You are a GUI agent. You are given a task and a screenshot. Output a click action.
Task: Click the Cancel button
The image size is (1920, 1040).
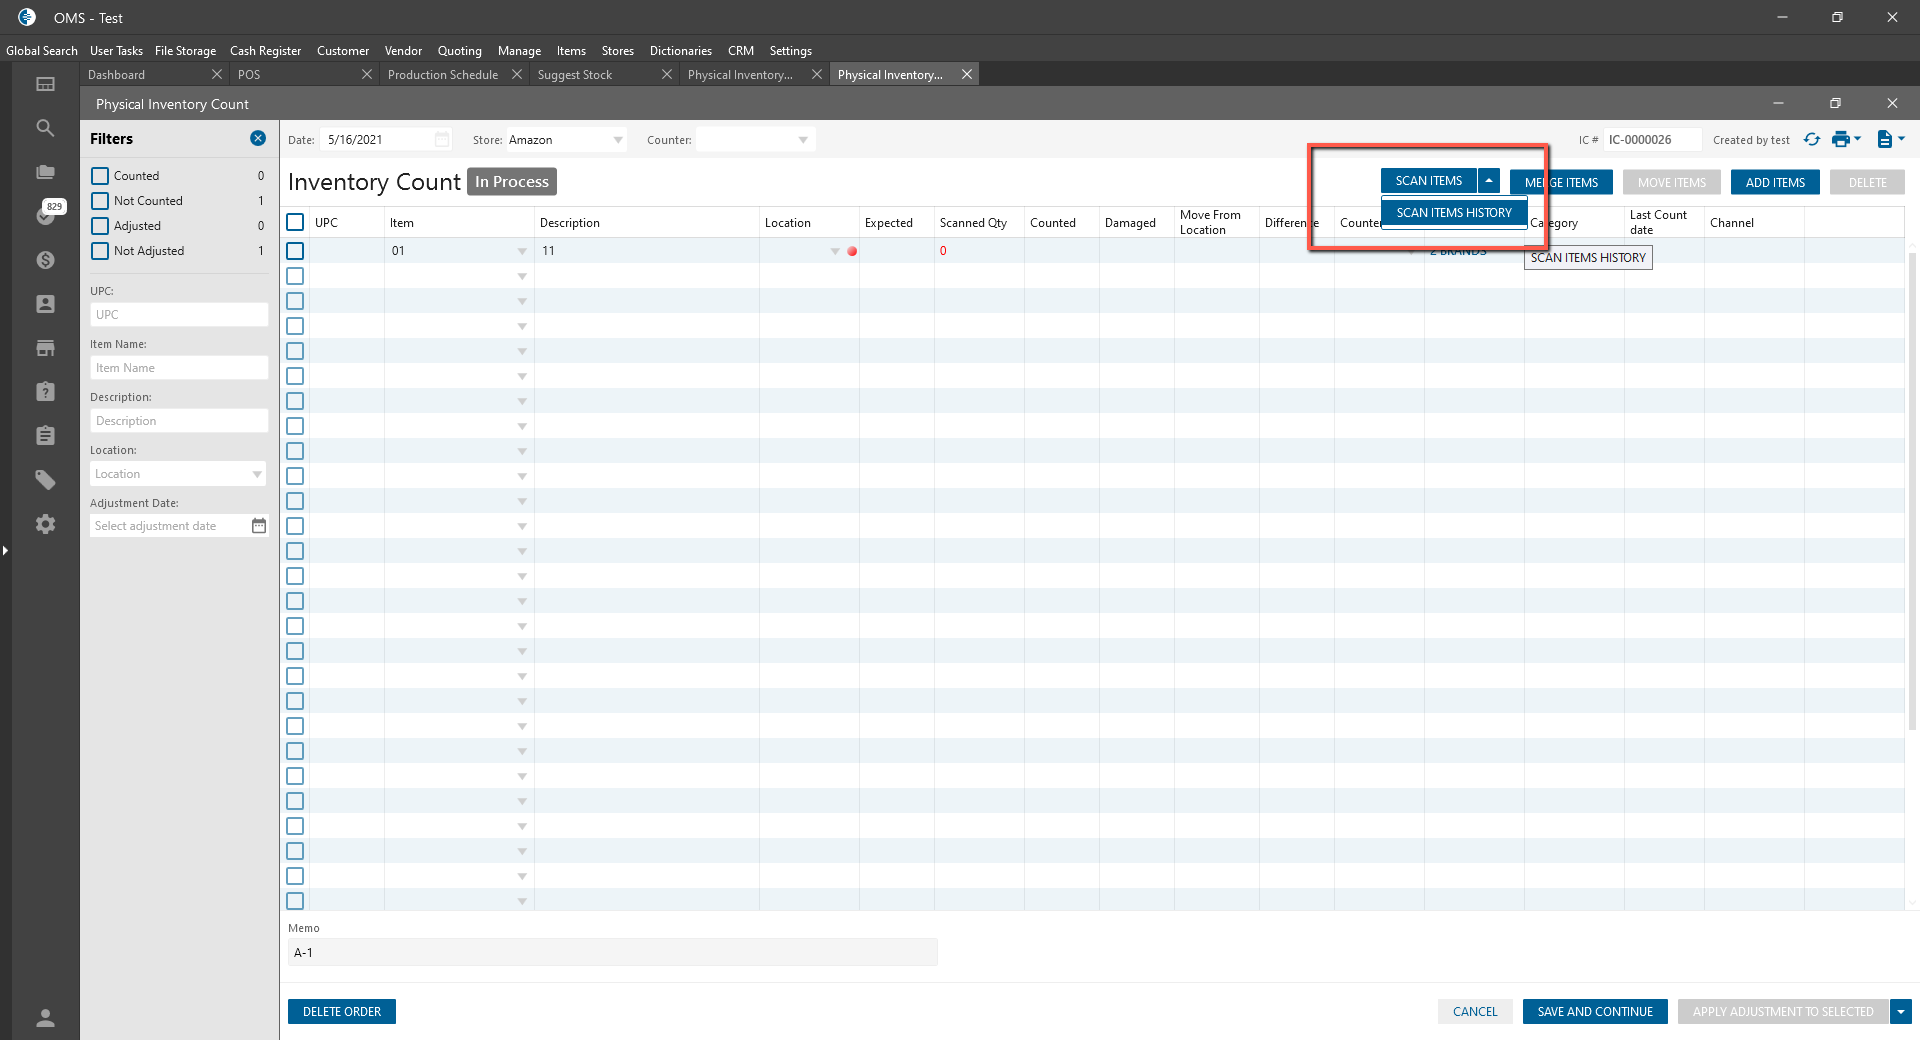1475,1012
